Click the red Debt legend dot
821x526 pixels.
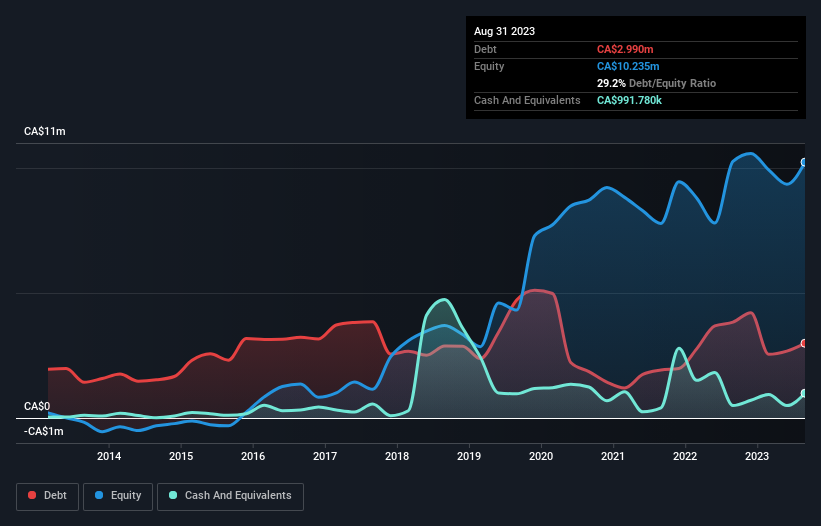[32, 495]
